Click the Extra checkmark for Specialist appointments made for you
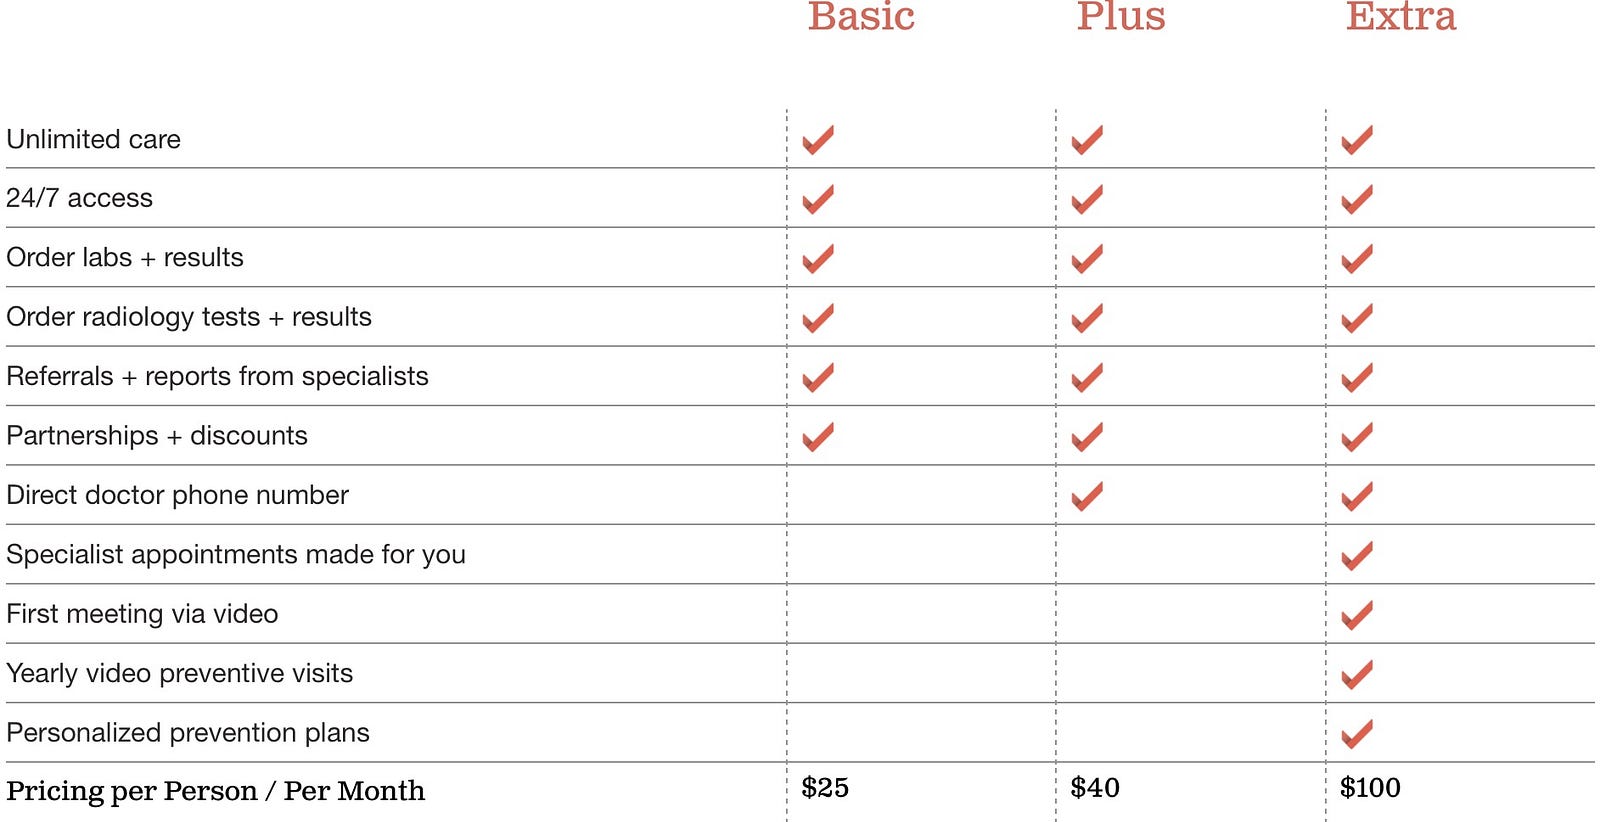 pos(1357,556)
